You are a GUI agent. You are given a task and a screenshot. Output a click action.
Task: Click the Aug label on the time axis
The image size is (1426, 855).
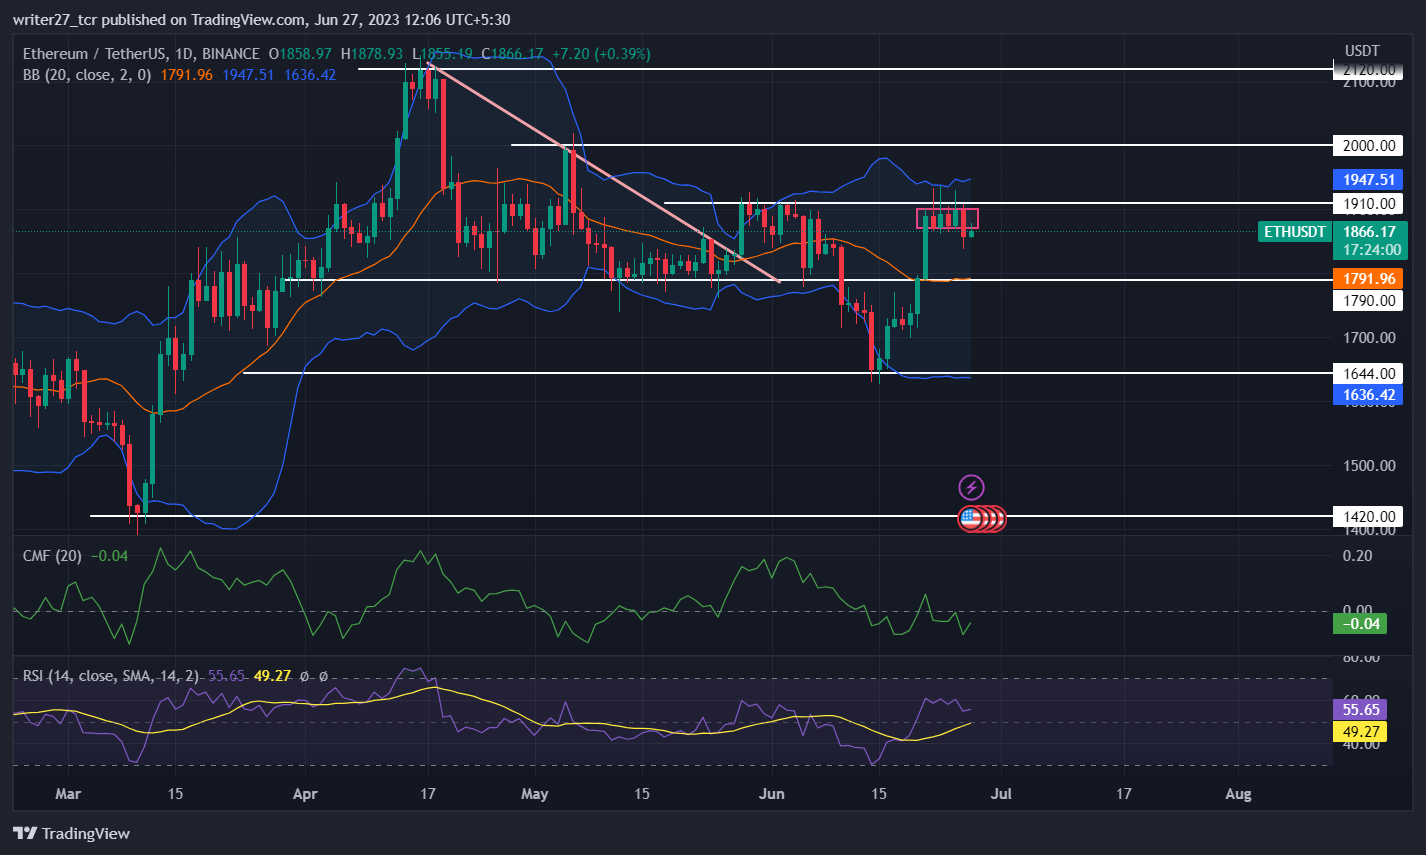click(x=1238, y=794)
